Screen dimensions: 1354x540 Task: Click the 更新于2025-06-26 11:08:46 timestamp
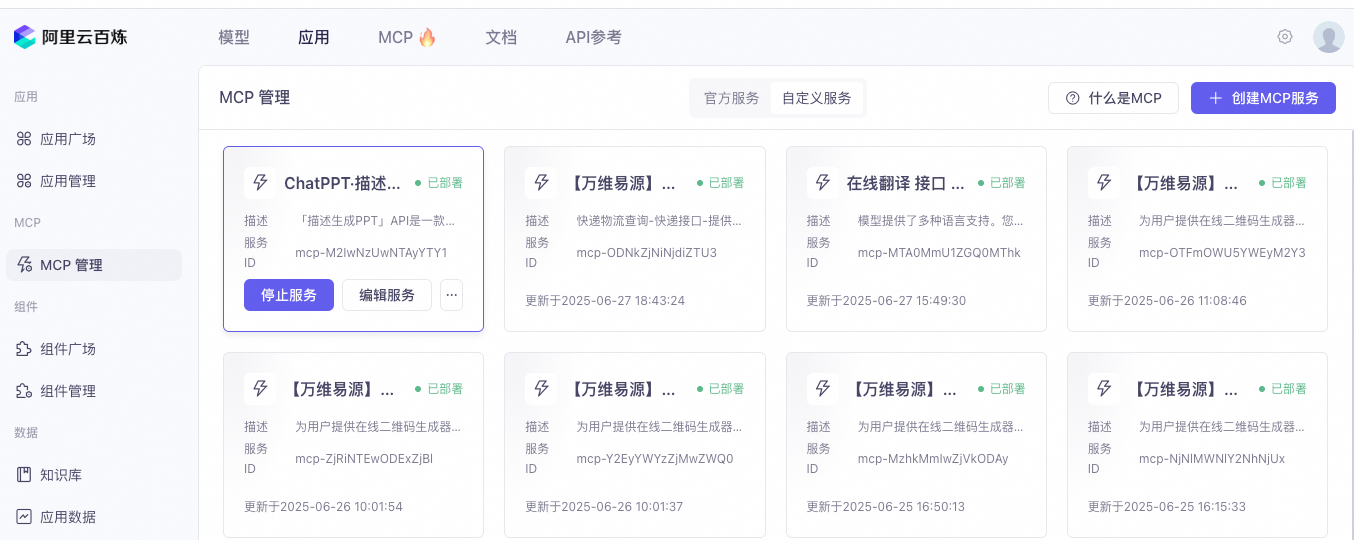click(x=1167, y=300)
